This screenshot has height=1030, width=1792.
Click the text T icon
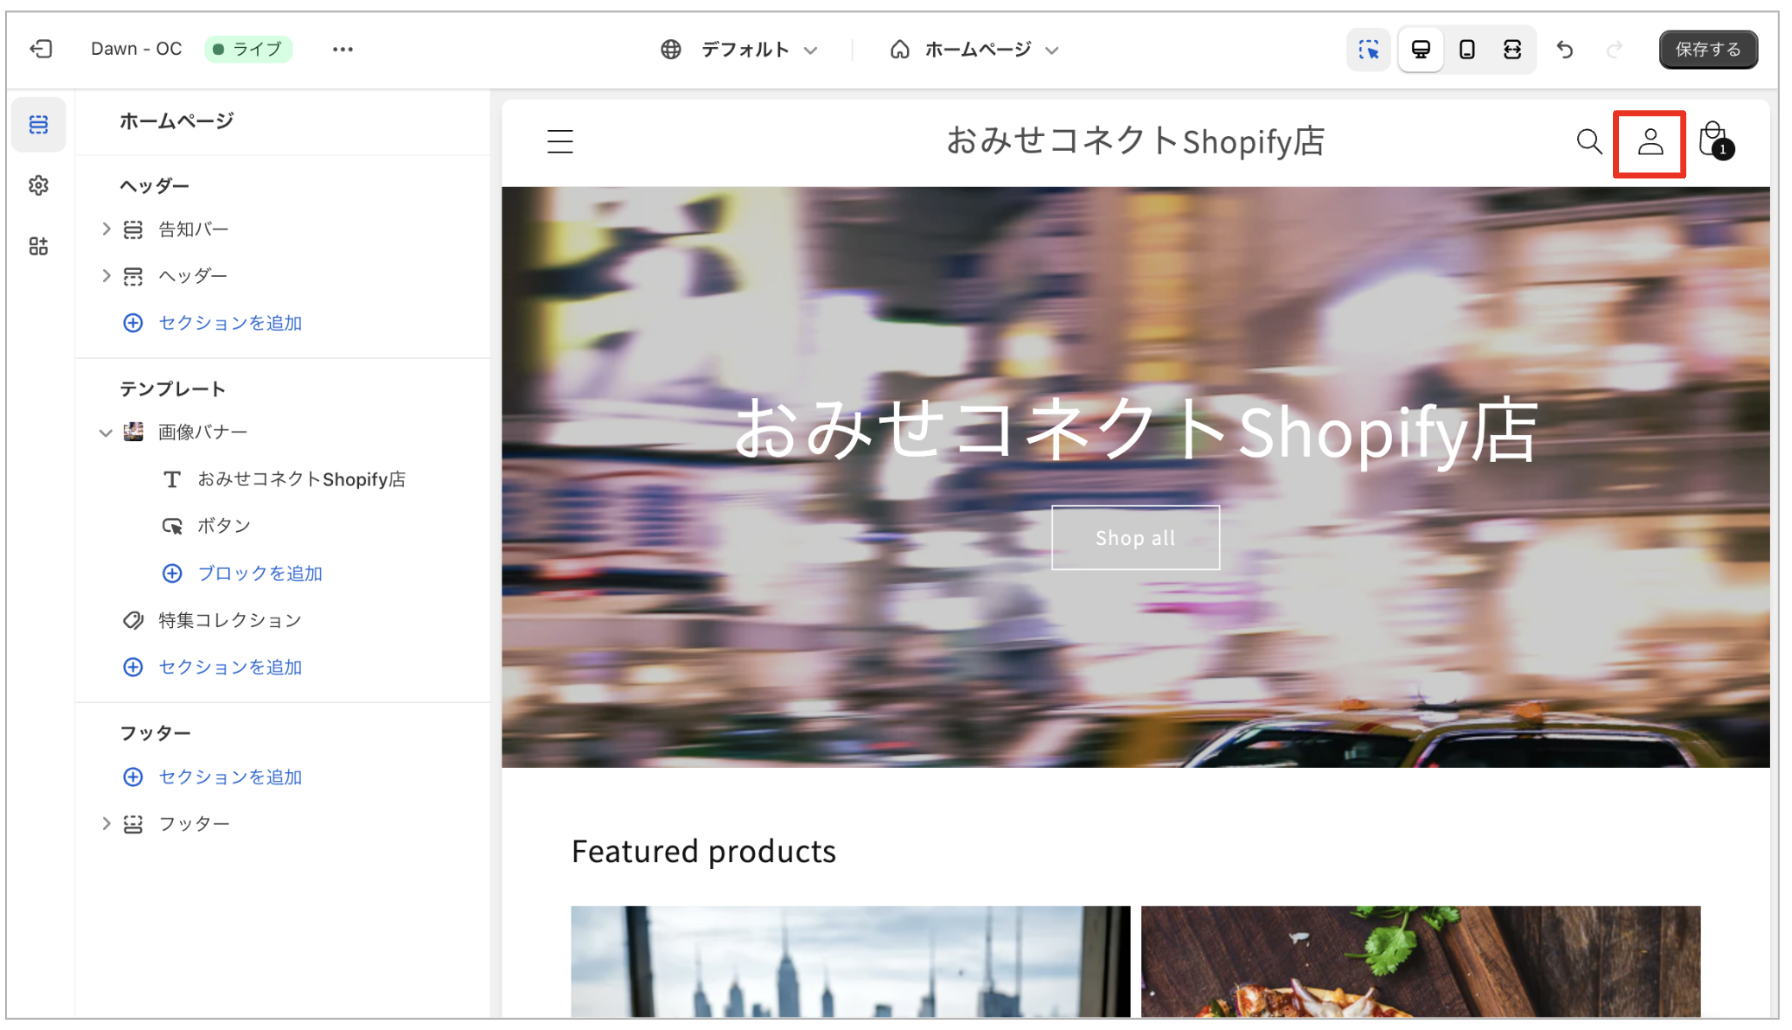[x=172, y=480]
